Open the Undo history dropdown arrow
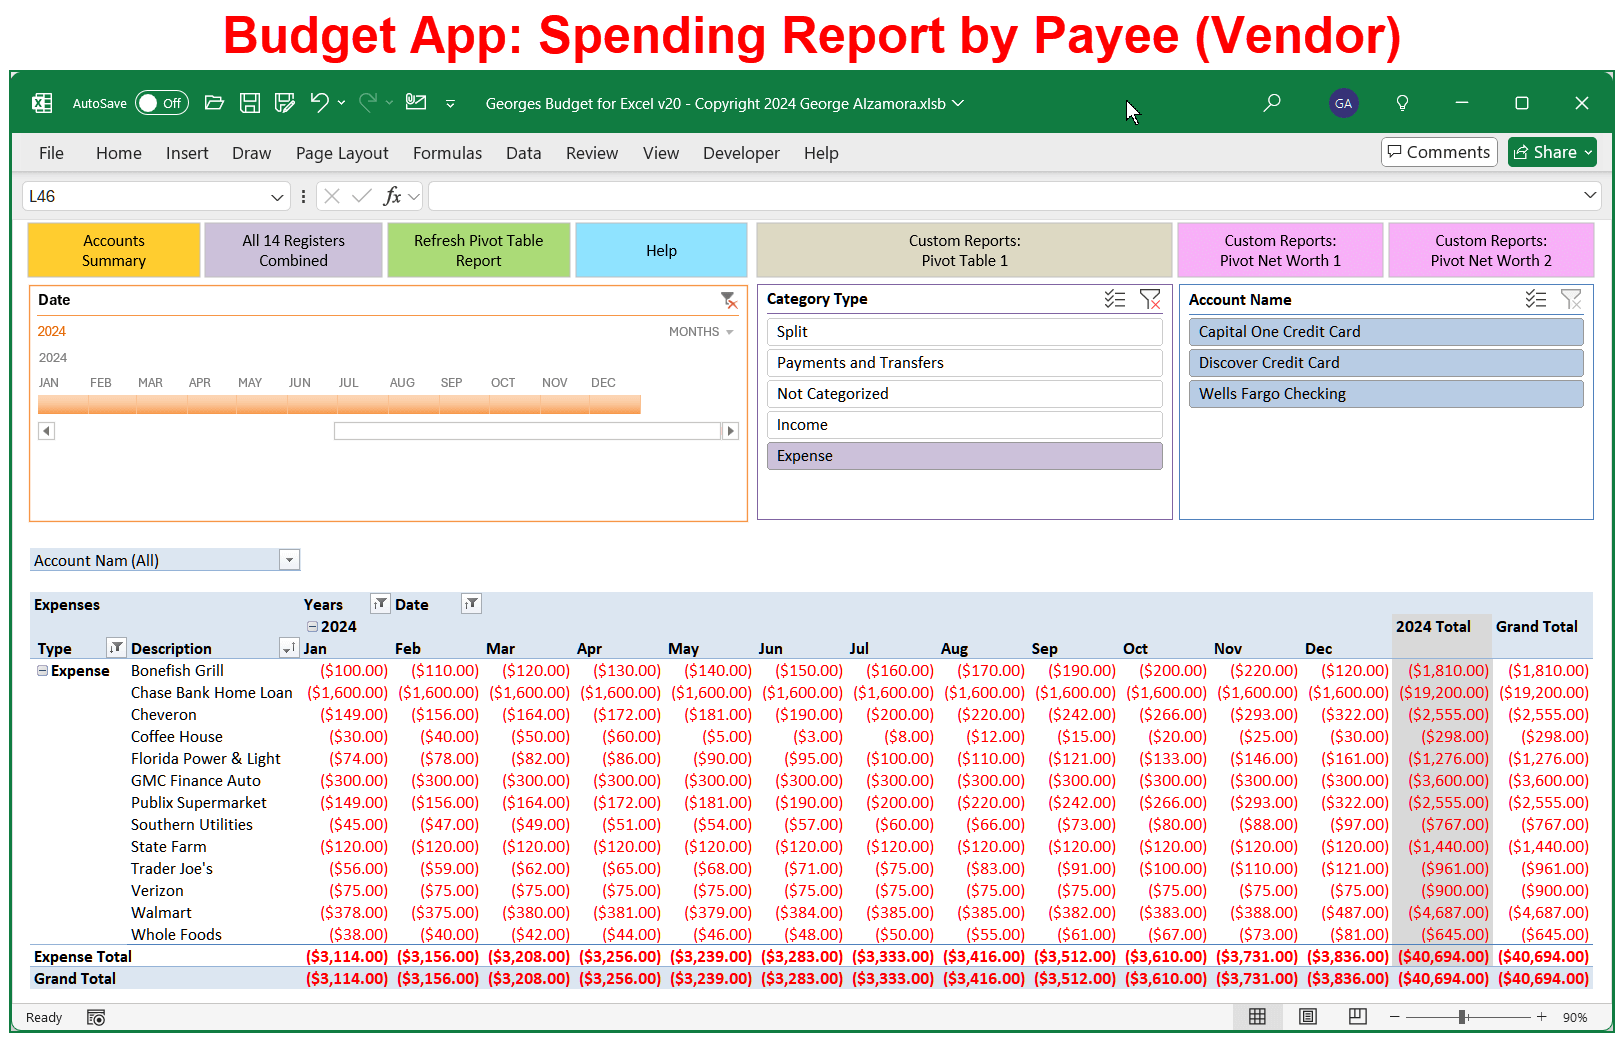 (342, 103)
